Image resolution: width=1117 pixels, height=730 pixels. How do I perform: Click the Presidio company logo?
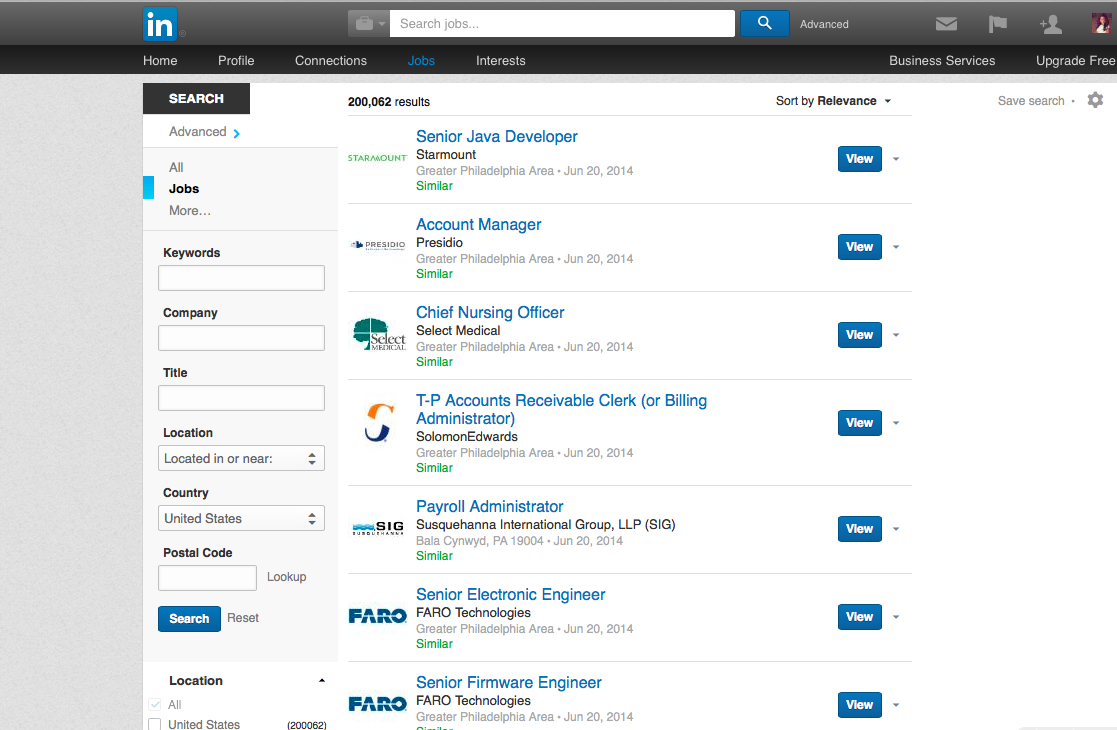(378, 246)
